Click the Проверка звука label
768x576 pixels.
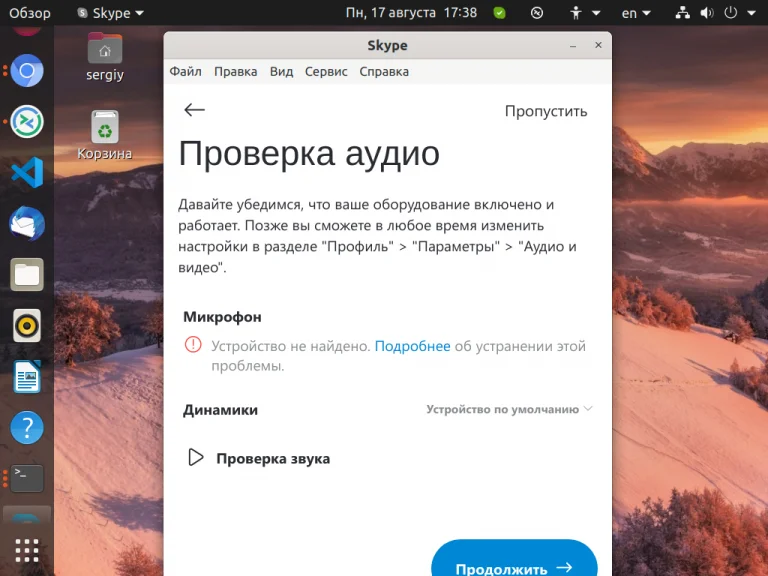tap(273, 458)
